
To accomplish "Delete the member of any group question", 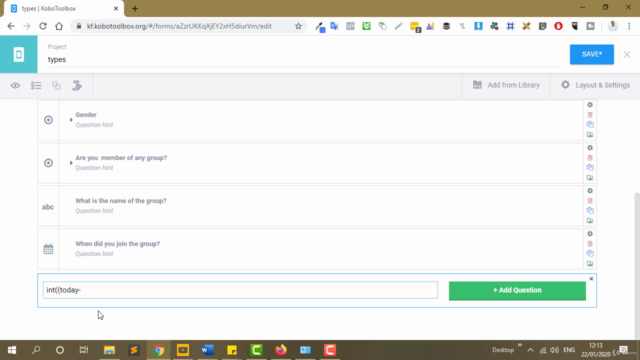I will [590, 158].
